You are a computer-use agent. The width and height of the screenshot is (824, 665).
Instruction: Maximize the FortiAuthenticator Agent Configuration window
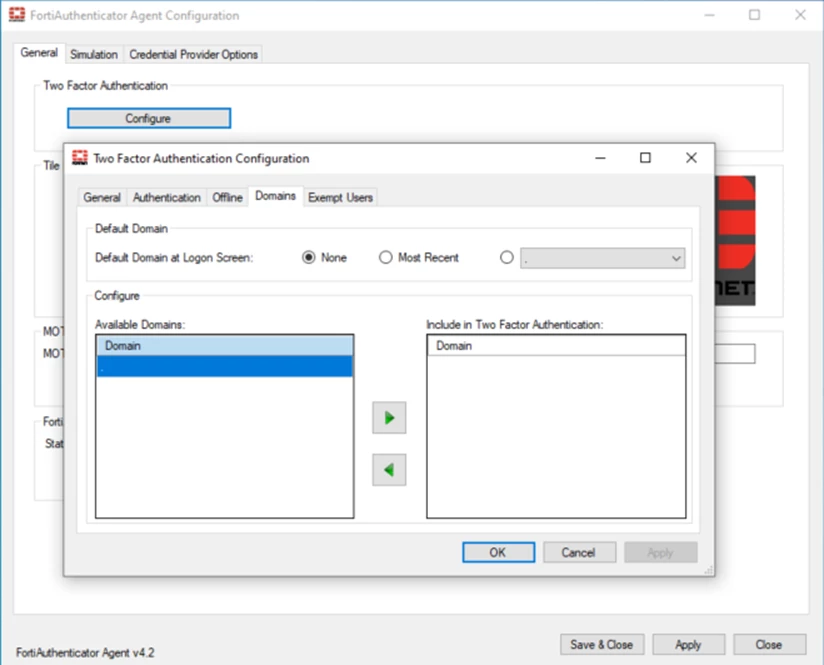point(755,15)
